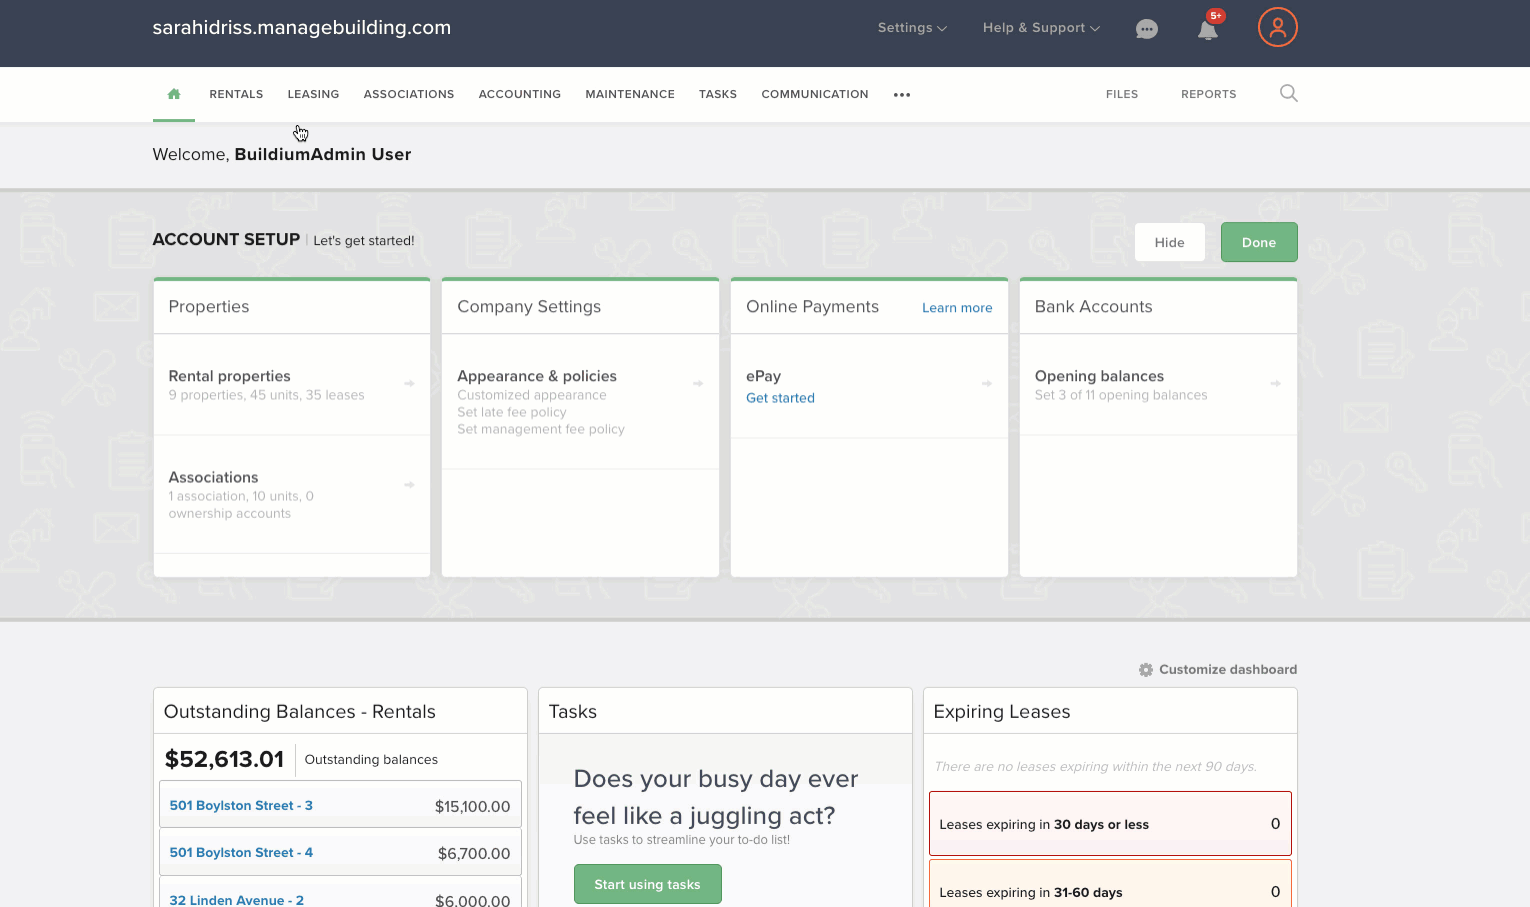Open the more menu ellipsis icon

[902, 95]
